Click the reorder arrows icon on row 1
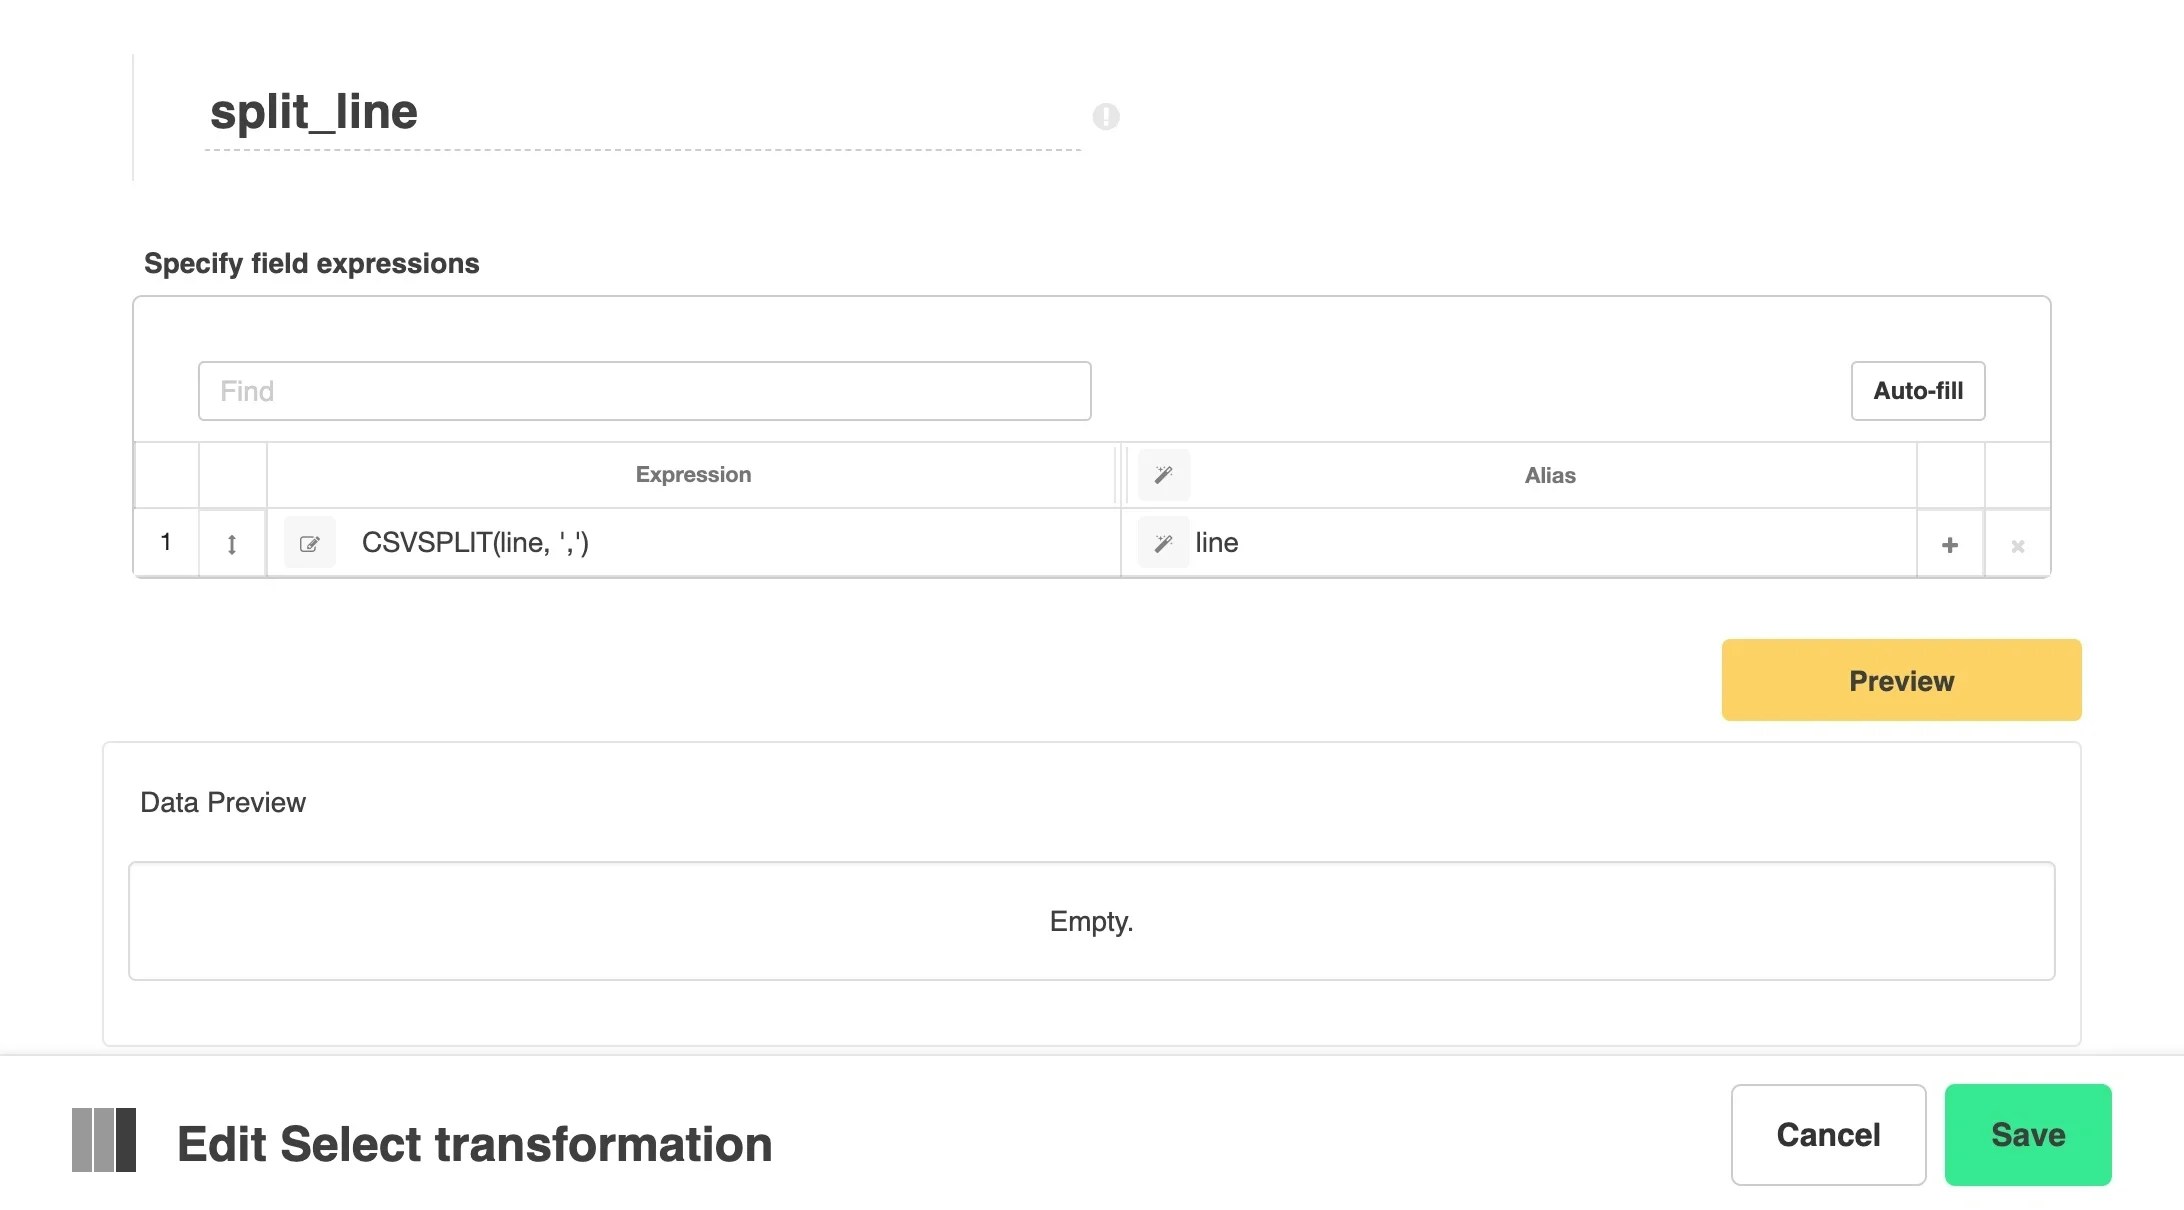The height and width of the screenshot is (1210, 2184). [232, 543]
